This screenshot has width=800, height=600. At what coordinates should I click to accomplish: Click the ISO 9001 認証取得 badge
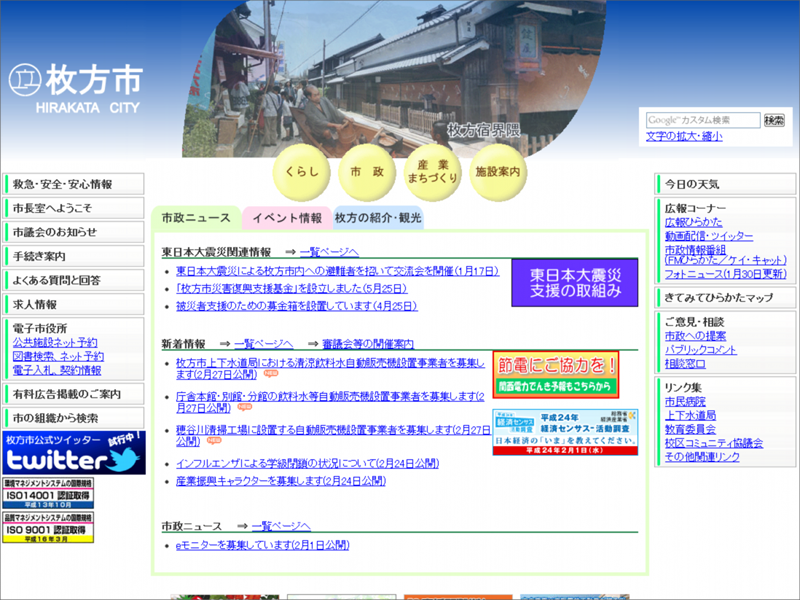click(x=48, y=530)
